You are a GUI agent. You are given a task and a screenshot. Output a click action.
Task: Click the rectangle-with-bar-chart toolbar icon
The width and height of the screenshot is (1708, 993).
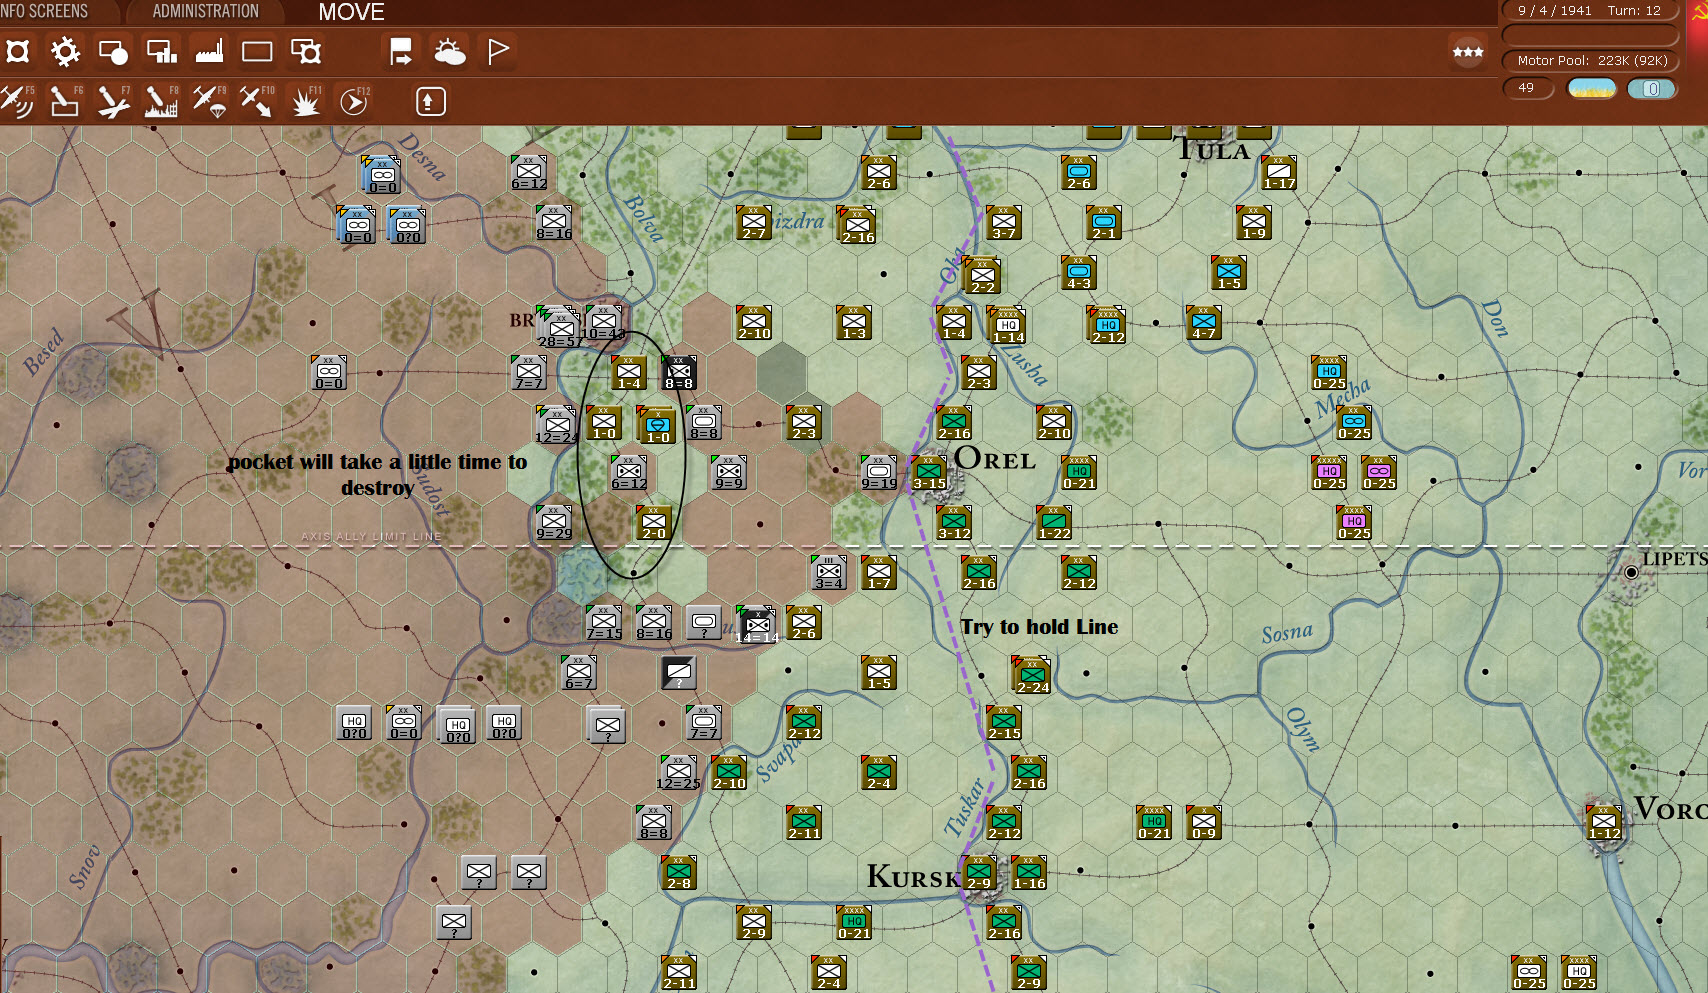[x=161, y=52]
